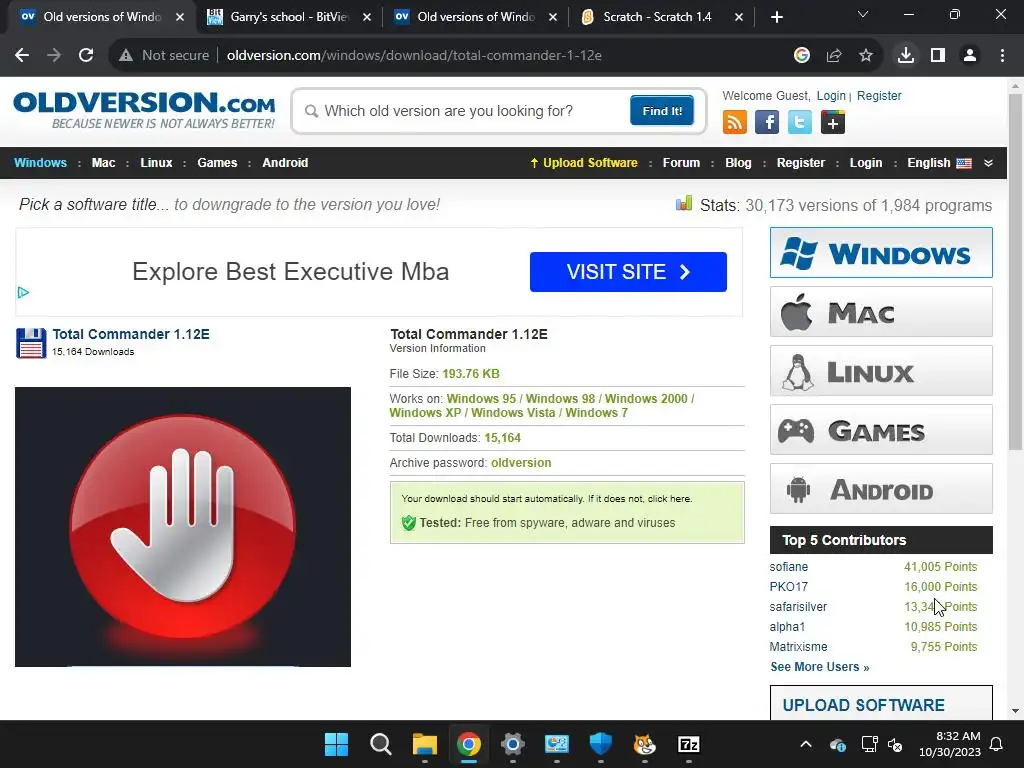Show hidden system tray icons

[806, 744]
